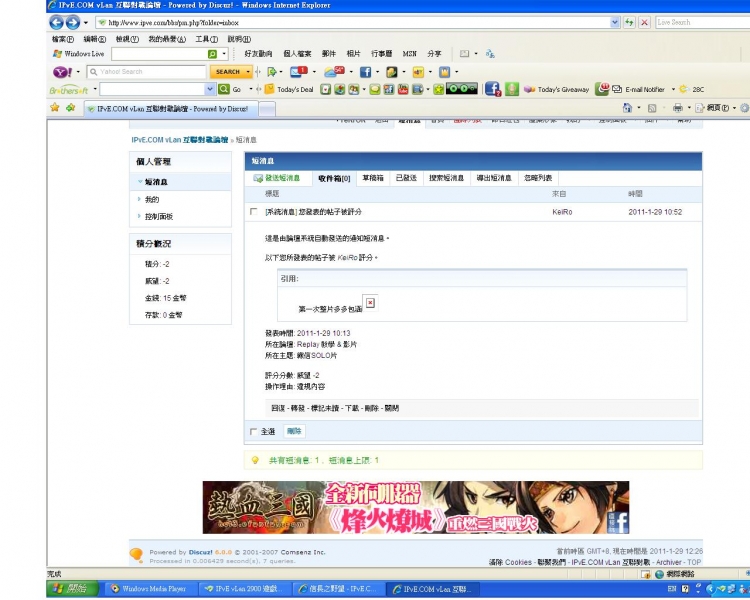
Task: Switch to the 草稿箱 drafts tab
Action: point(371,177)
